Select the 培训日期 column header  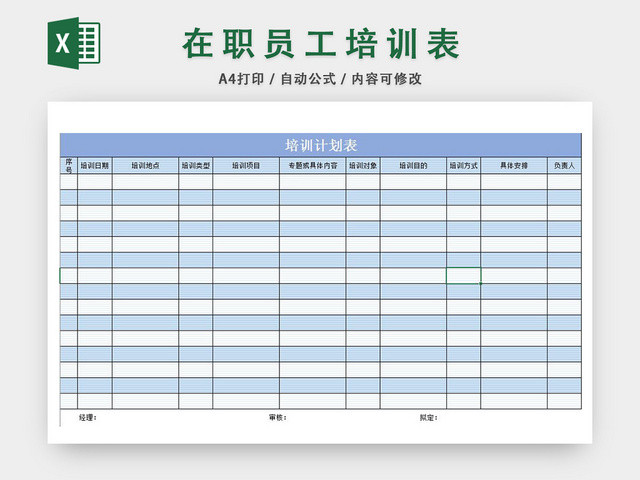click(95, 166)
